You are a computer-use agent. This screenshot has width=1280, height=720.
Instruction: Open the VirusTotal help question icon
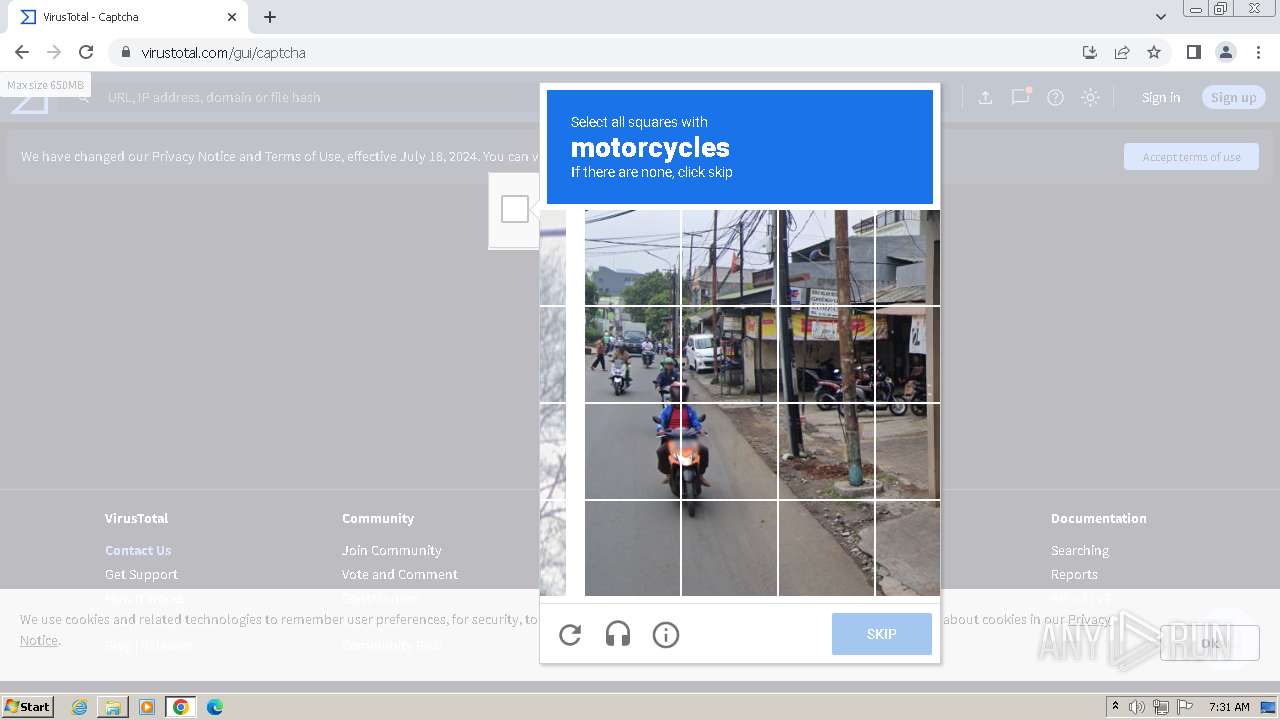coord(1055,97)
